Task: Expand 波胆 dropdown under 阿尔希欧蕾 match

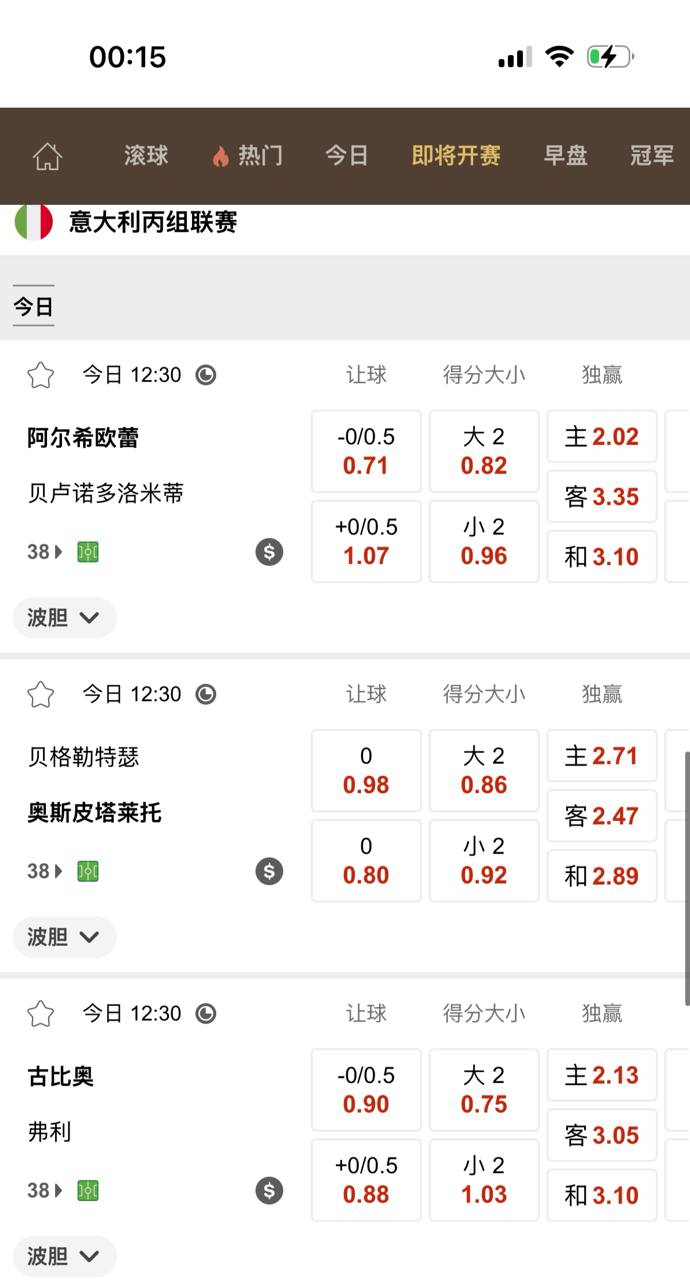Action: coord(64,617)
